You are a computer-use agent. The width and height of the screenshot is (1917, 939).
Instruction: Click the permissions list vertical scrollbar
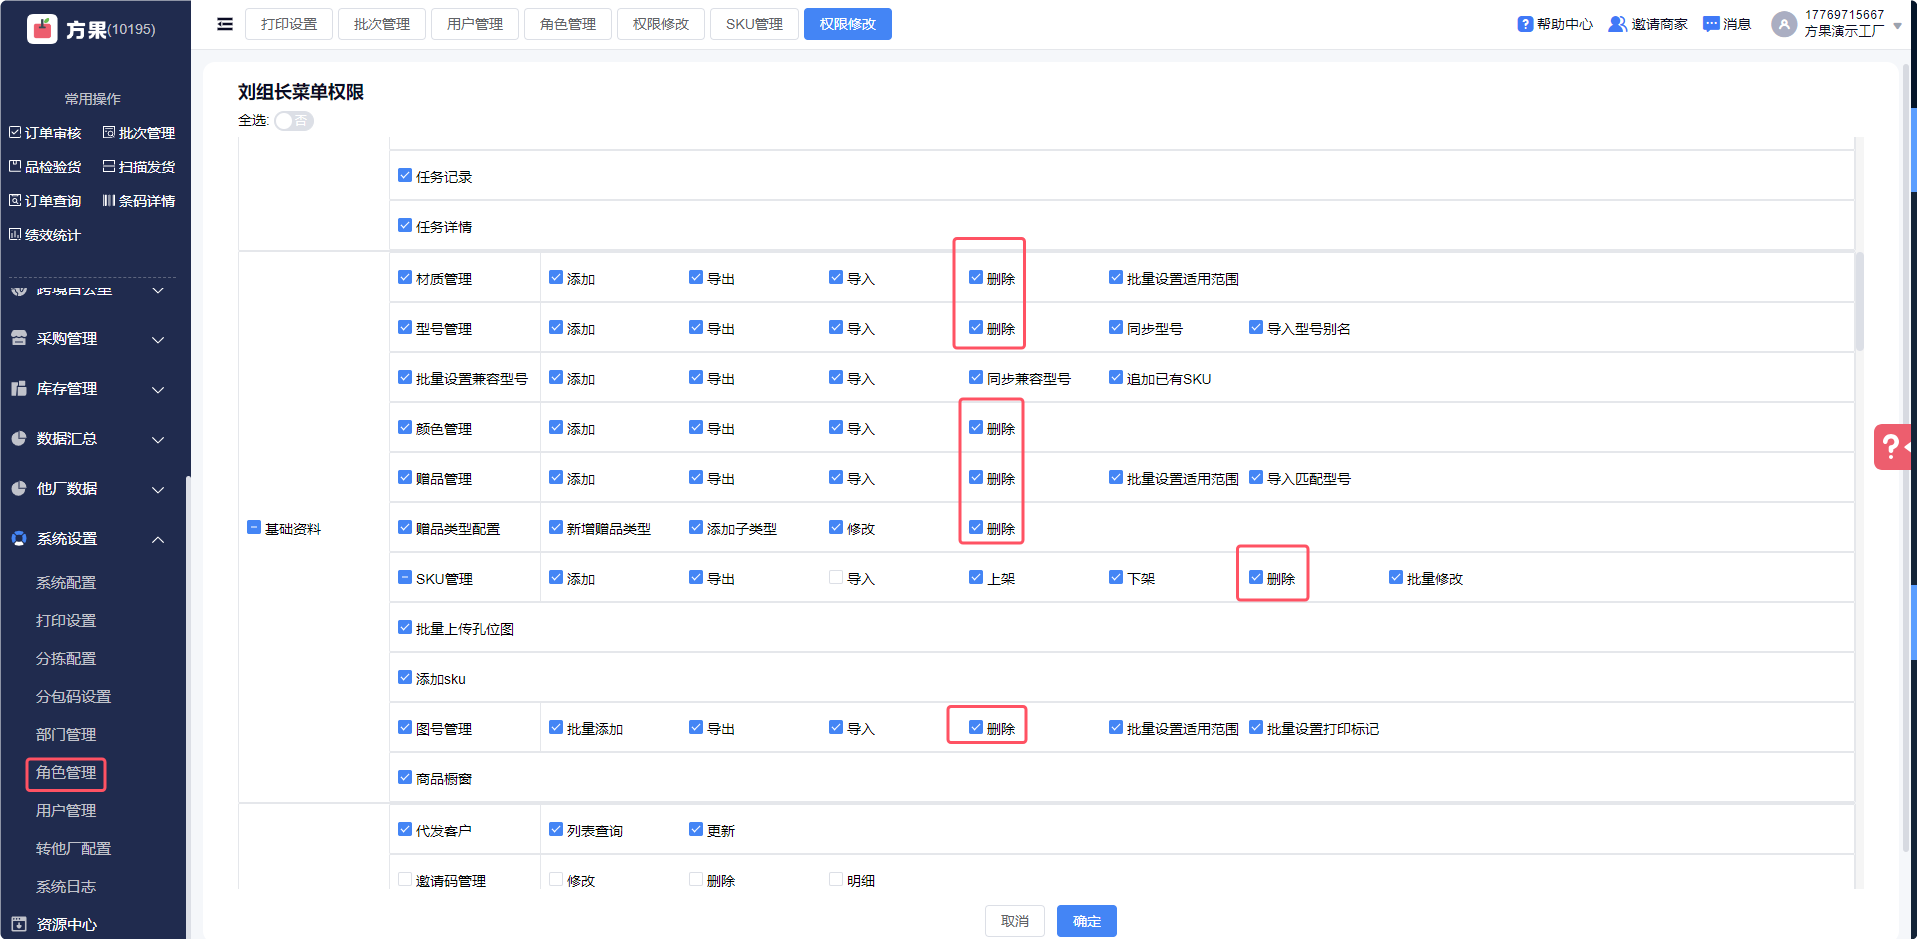(x=1859, y=302)
